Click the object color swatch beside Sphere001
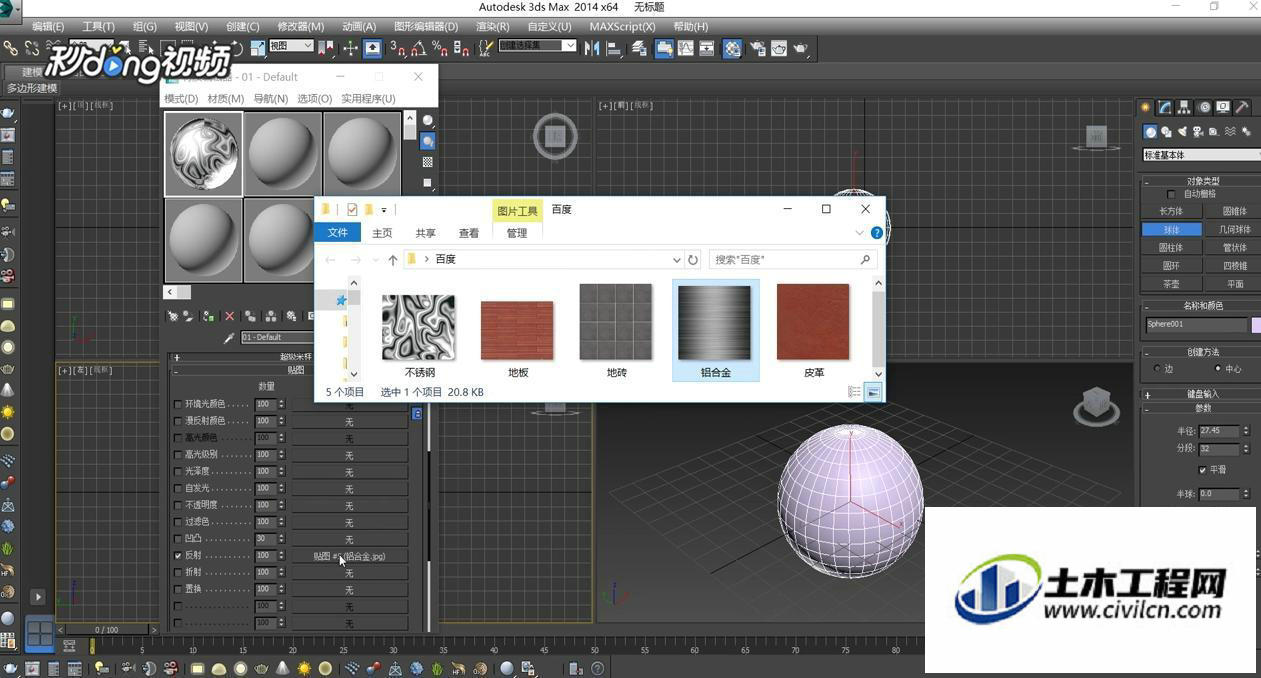The image size is (1261, 678). coord(1256,325)
